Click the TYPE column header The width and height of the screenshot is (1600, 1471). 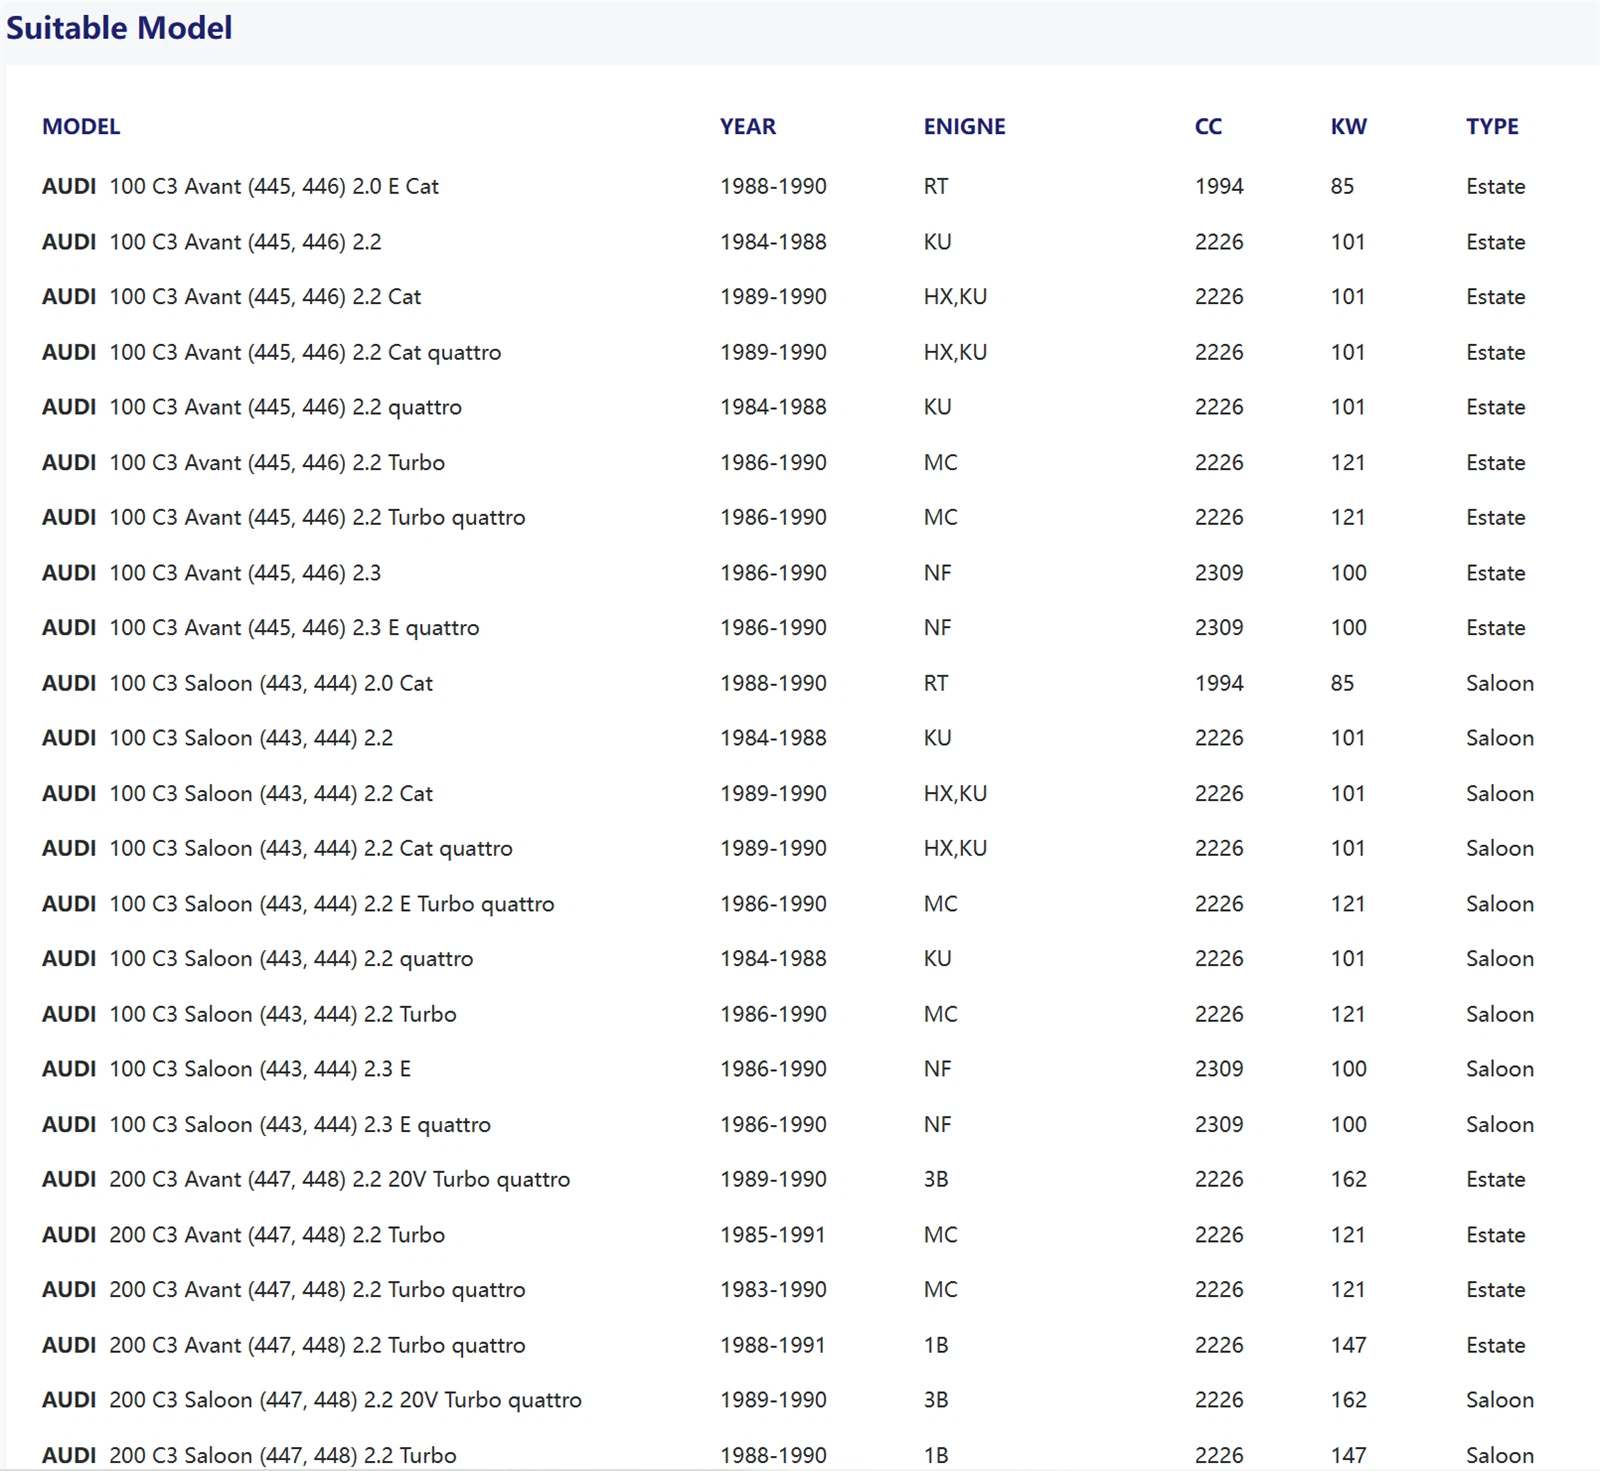1492,126
